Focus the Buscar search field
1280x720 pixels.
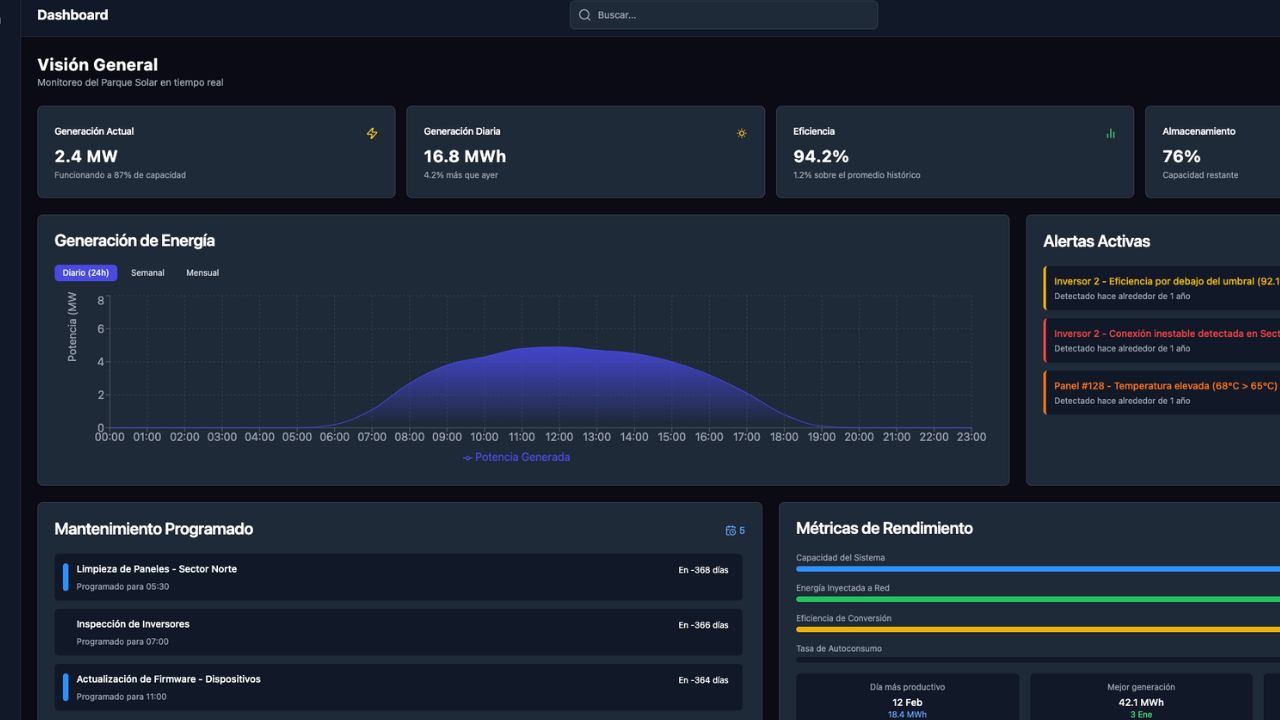click(x=724, y=15)
